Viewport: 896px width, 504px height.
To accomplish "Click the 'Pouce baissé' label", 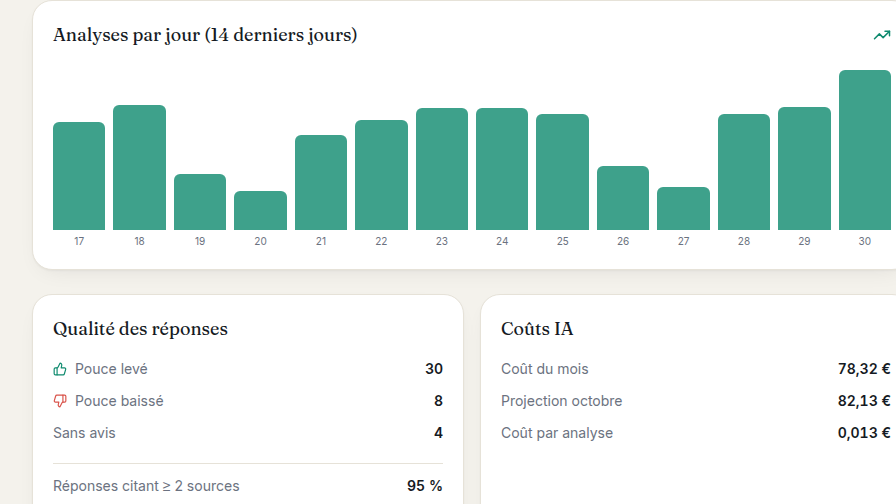I will point(119,401).
